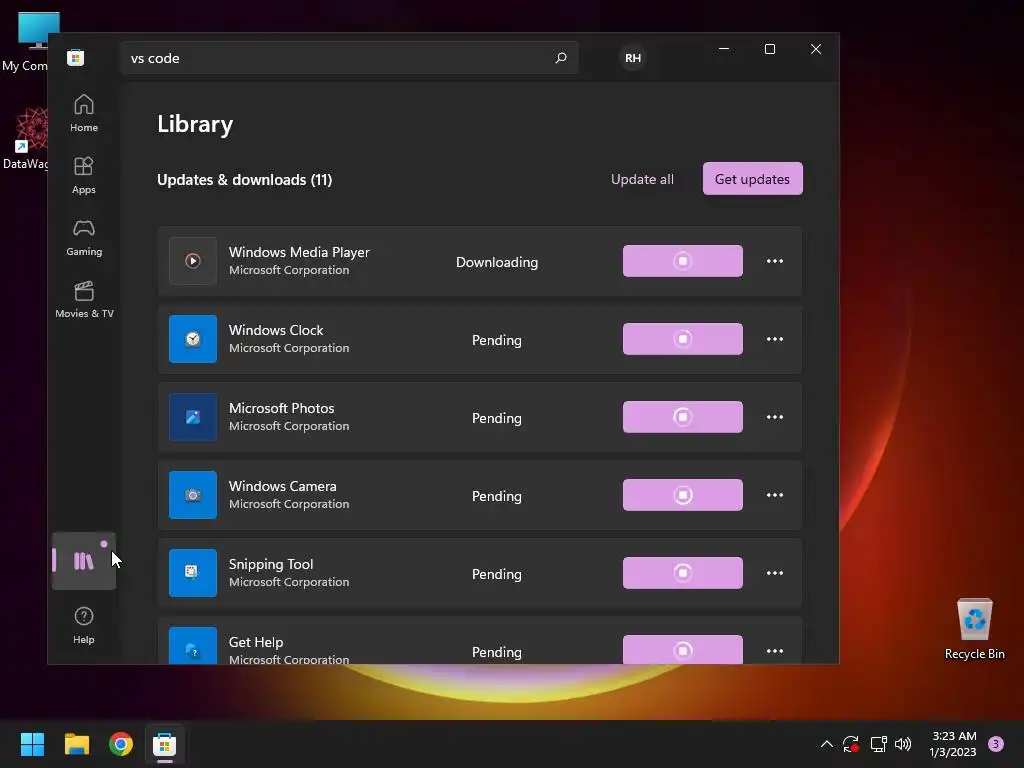Image resolution: width=1024 pixels, height=768 pixels.
Task: Open more options for Windows Media Player
Action: tap(775, 261)
